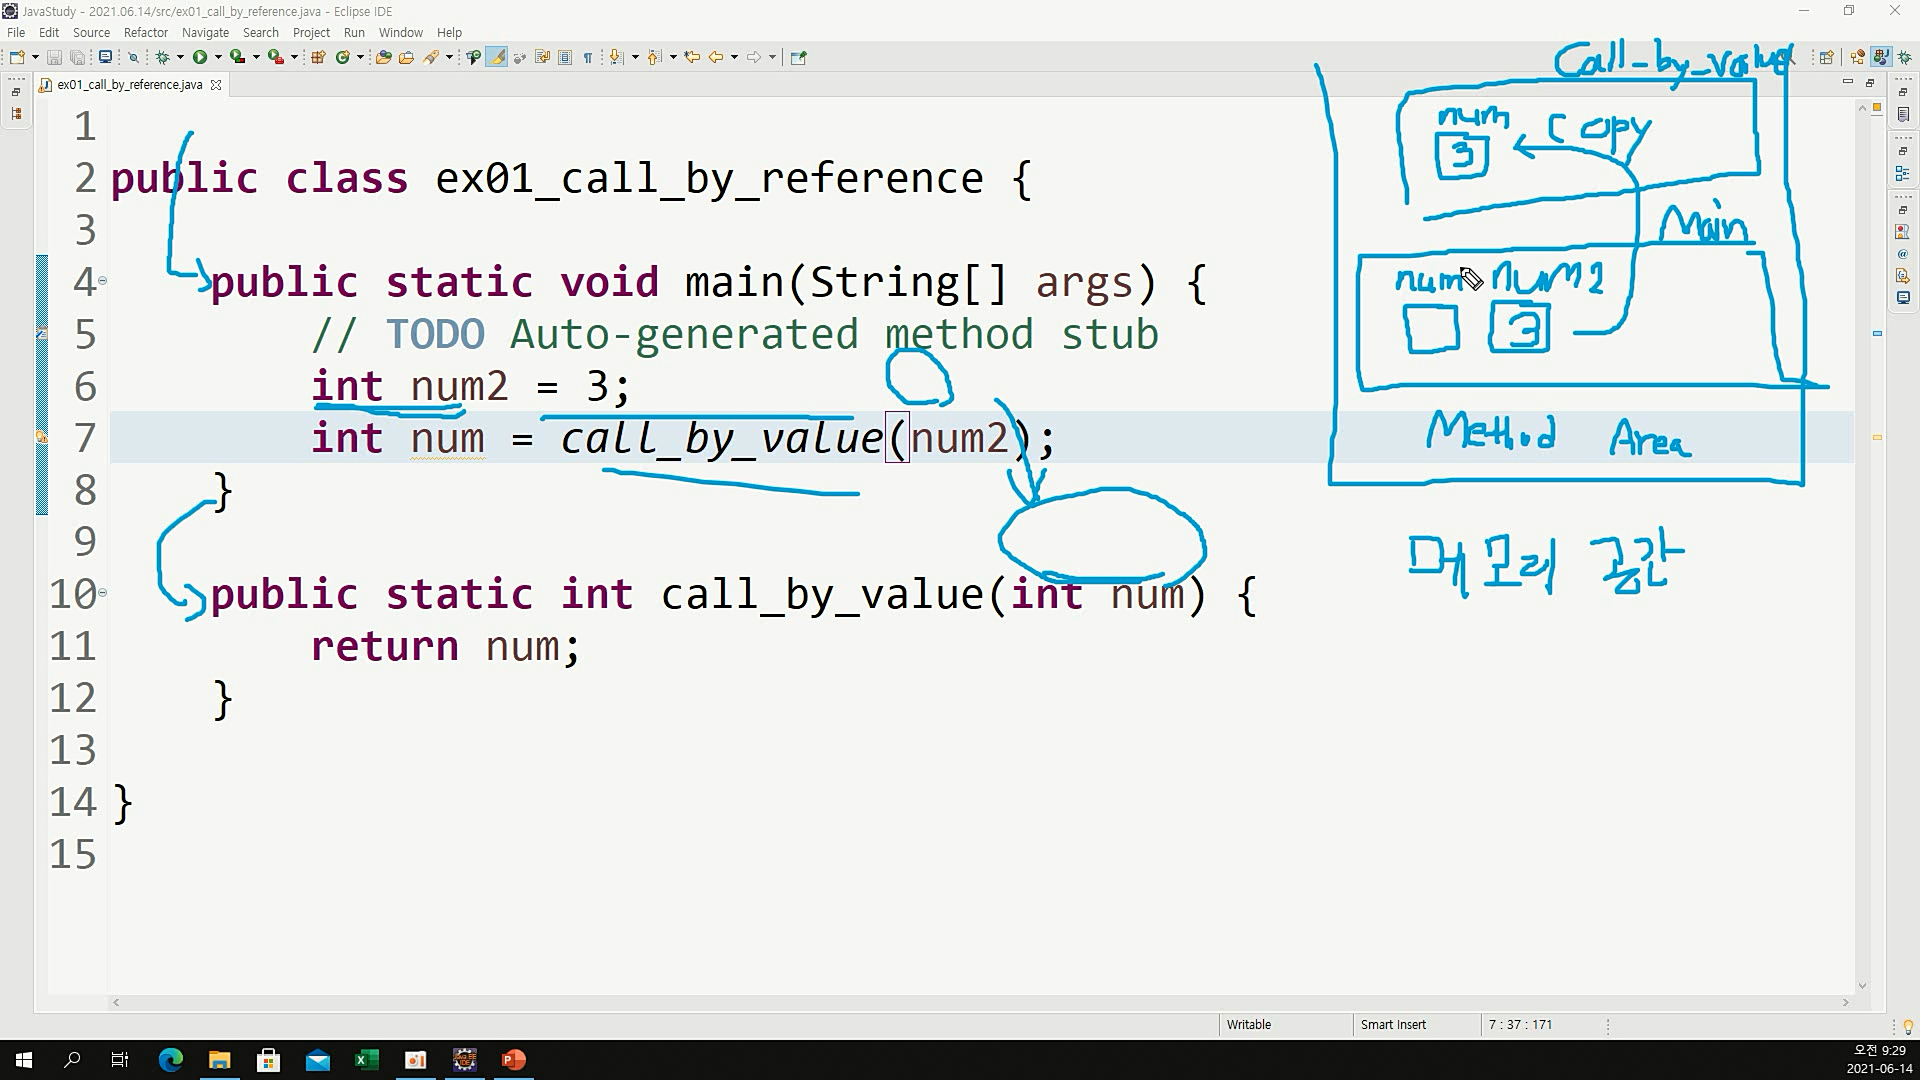Toggle Mark Occurrences highlighter button

[x=497, y=57]
